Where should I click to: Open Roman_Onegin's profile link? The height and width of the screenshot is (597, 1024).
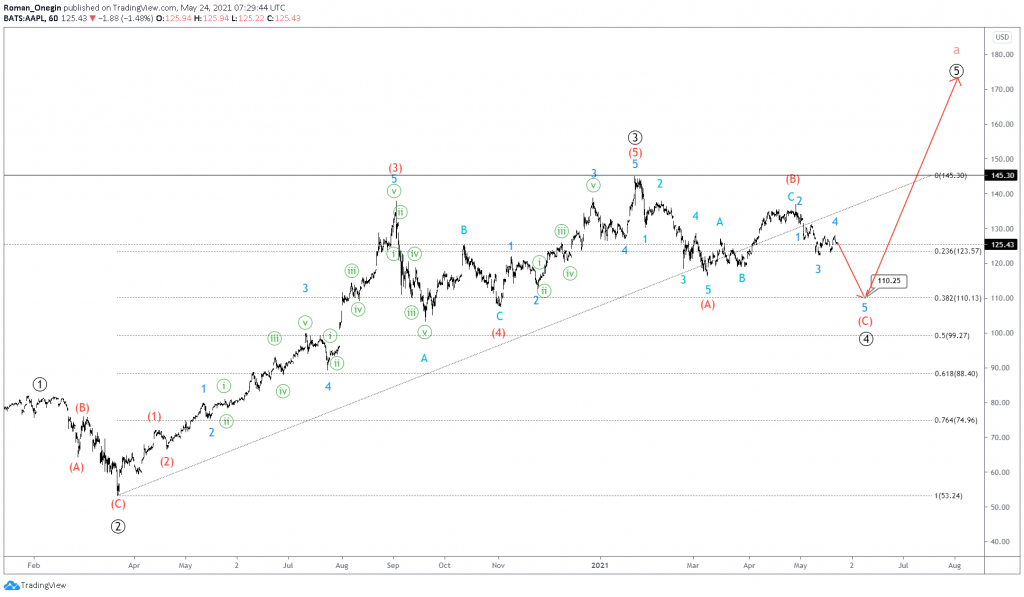[x=32, y=7]
